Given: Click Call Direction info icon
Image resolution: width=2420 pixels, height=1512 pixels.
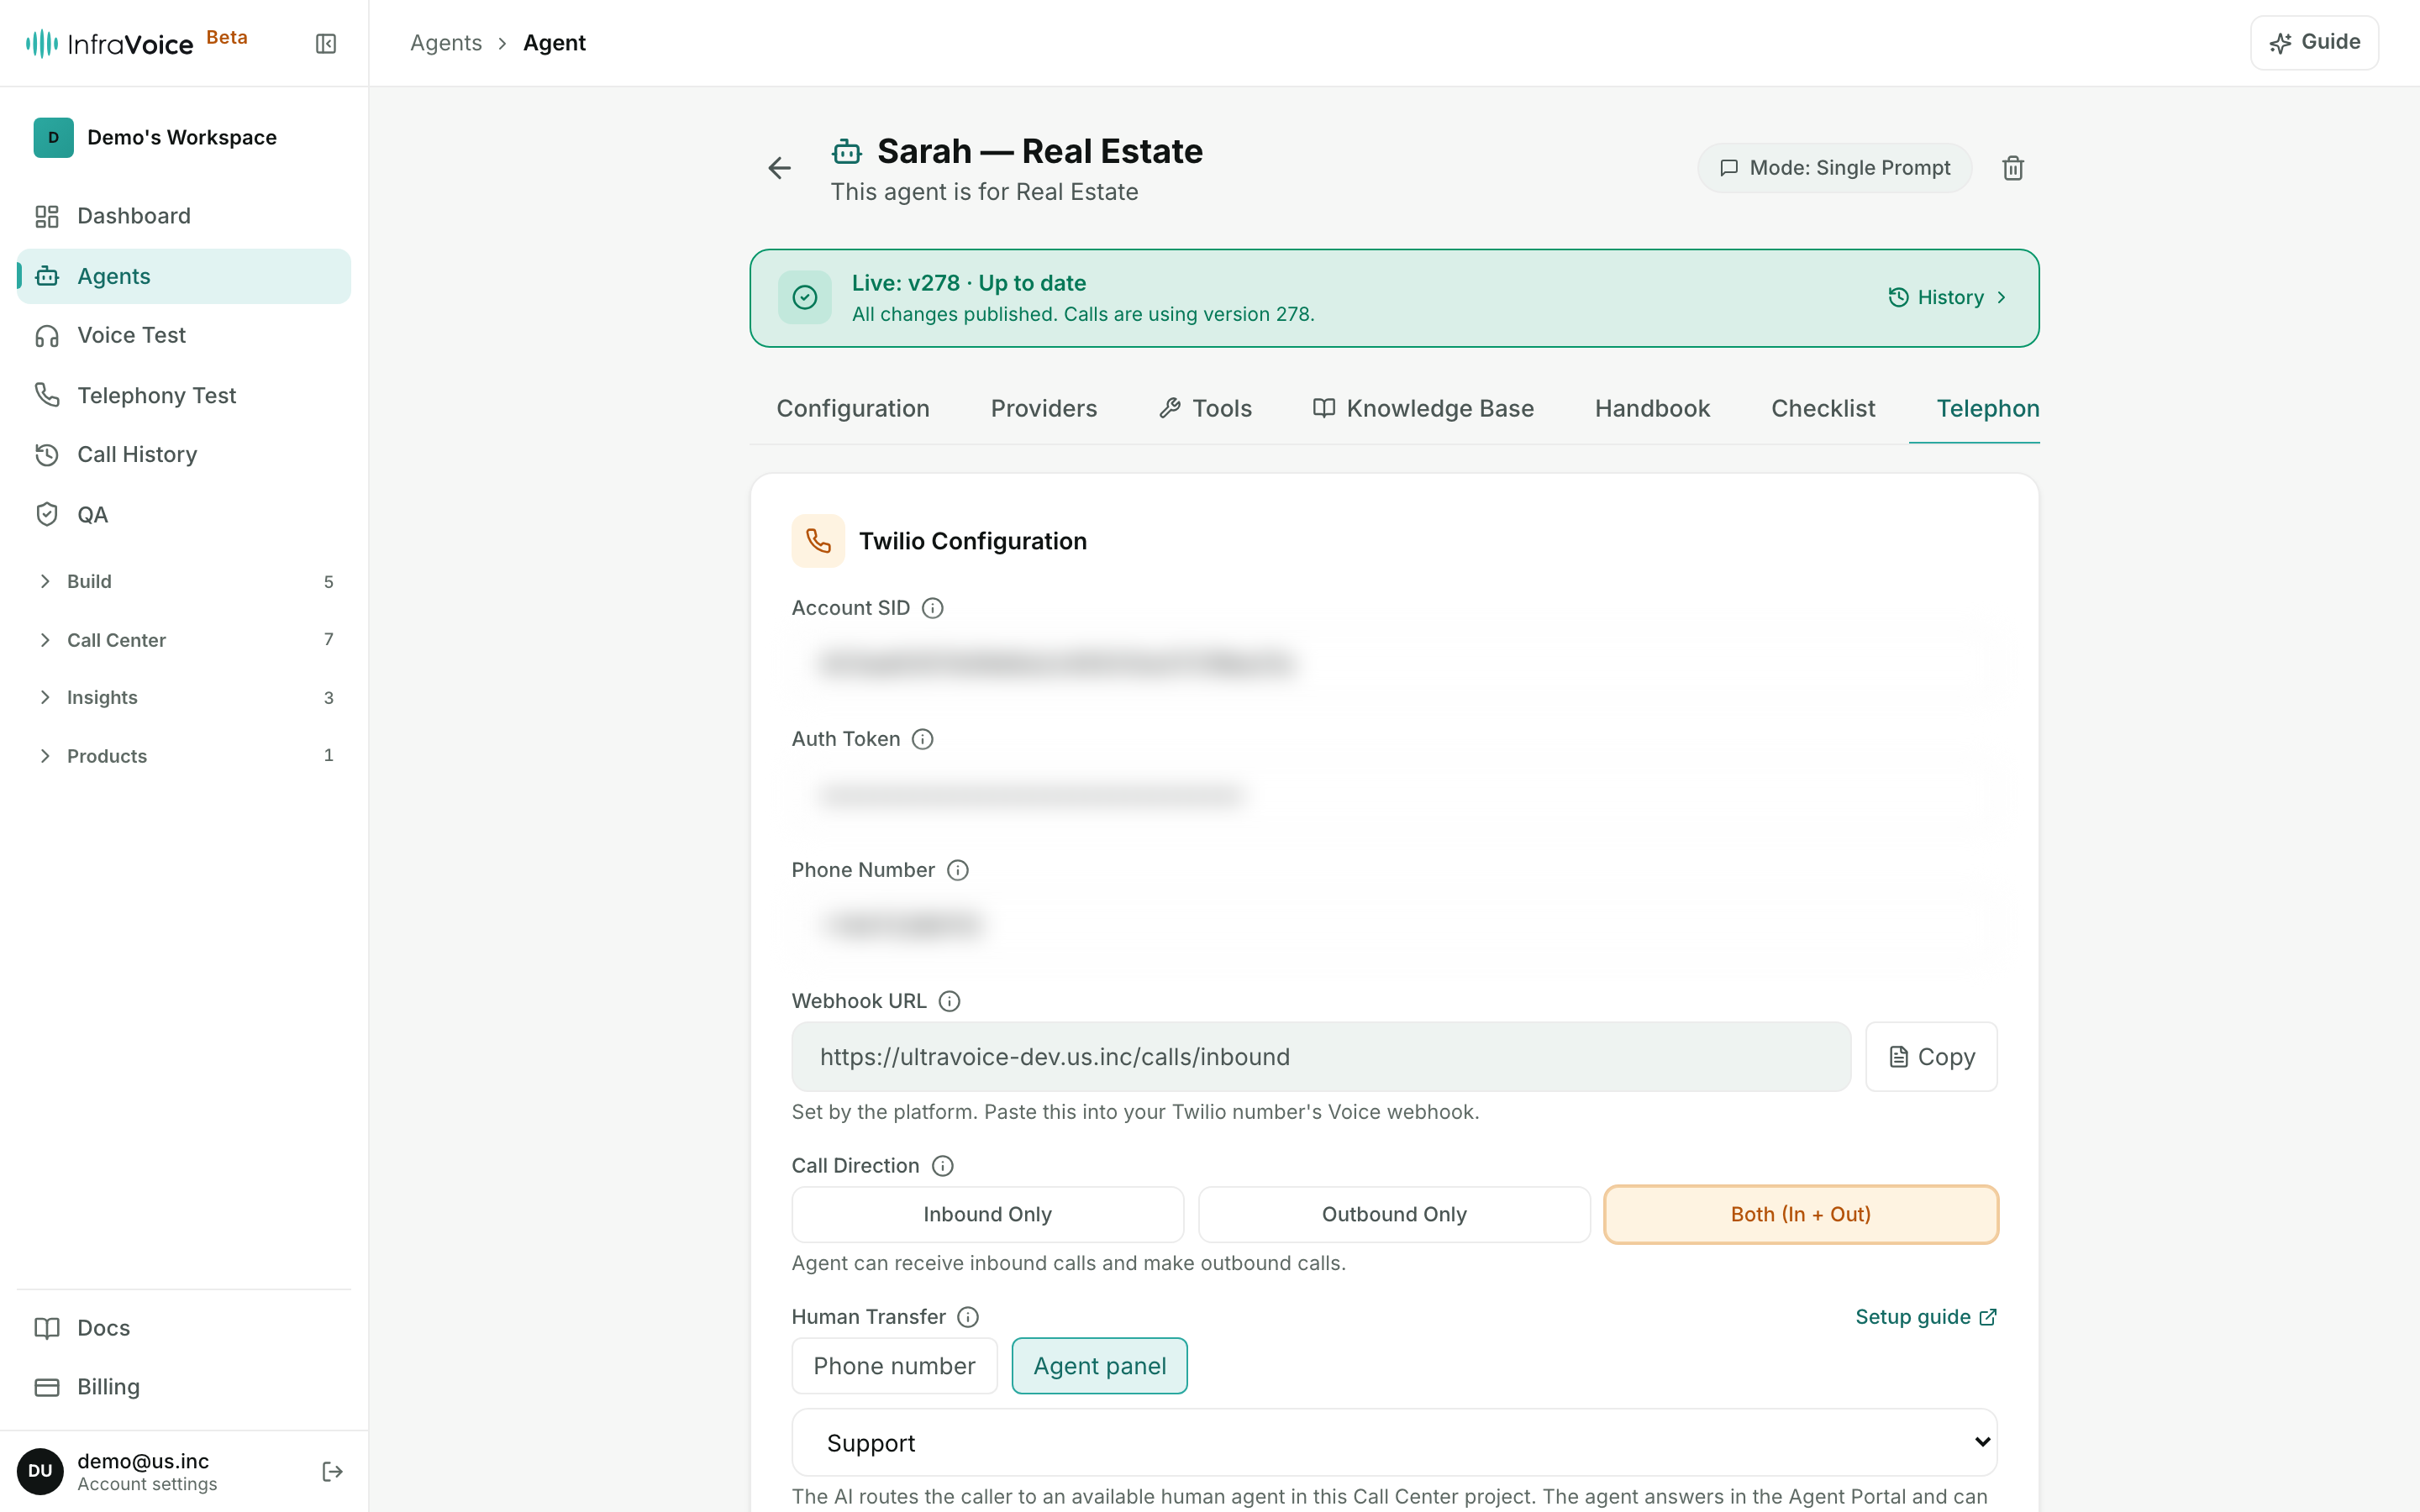Looking at the screenshot, I should [942, 1166].
